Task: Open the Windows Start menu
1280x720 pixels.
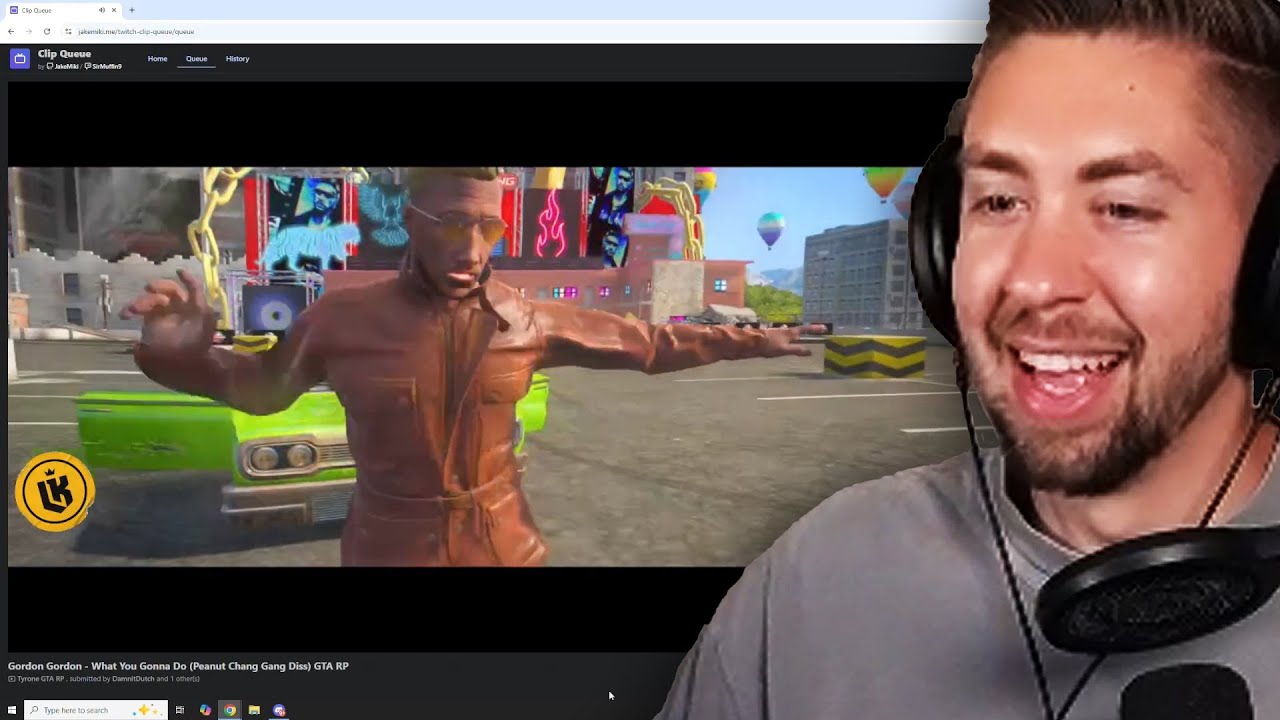Action: point(12,710)
